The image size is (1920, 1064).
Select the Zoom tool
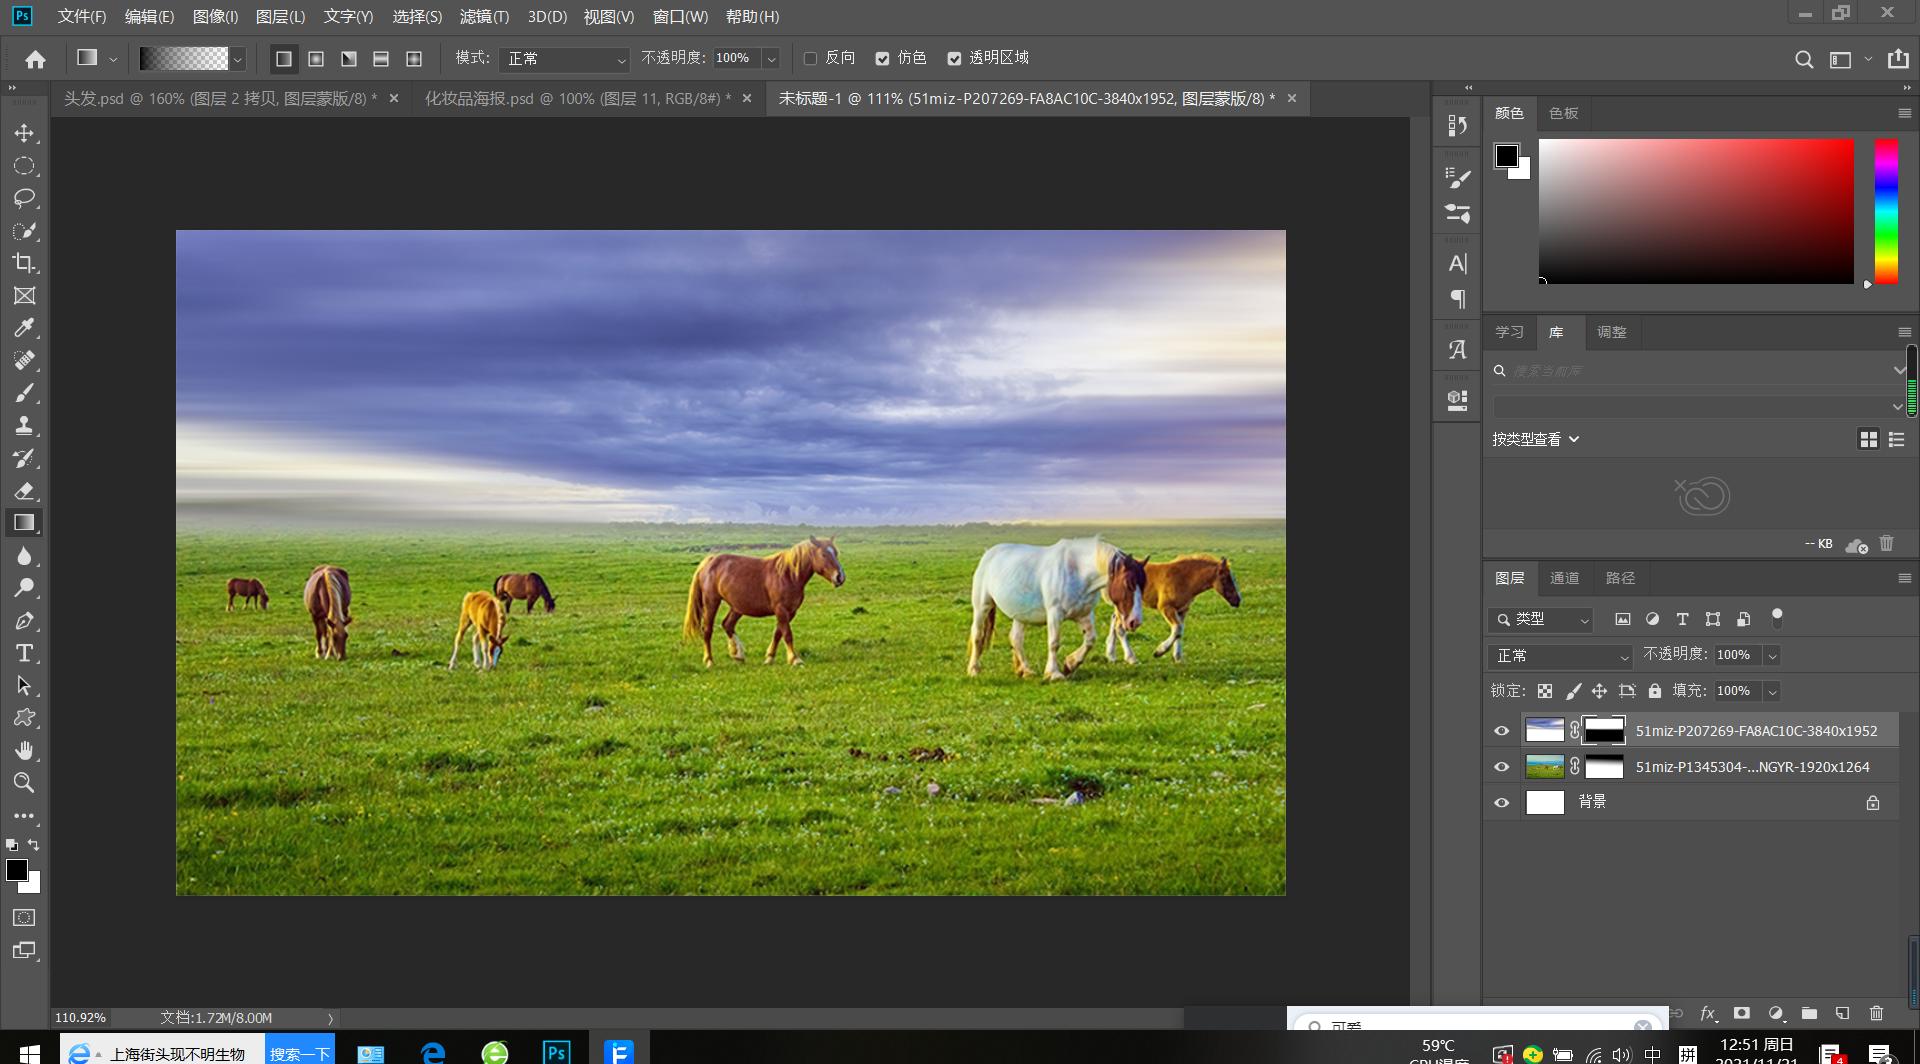tap(24, 783)
